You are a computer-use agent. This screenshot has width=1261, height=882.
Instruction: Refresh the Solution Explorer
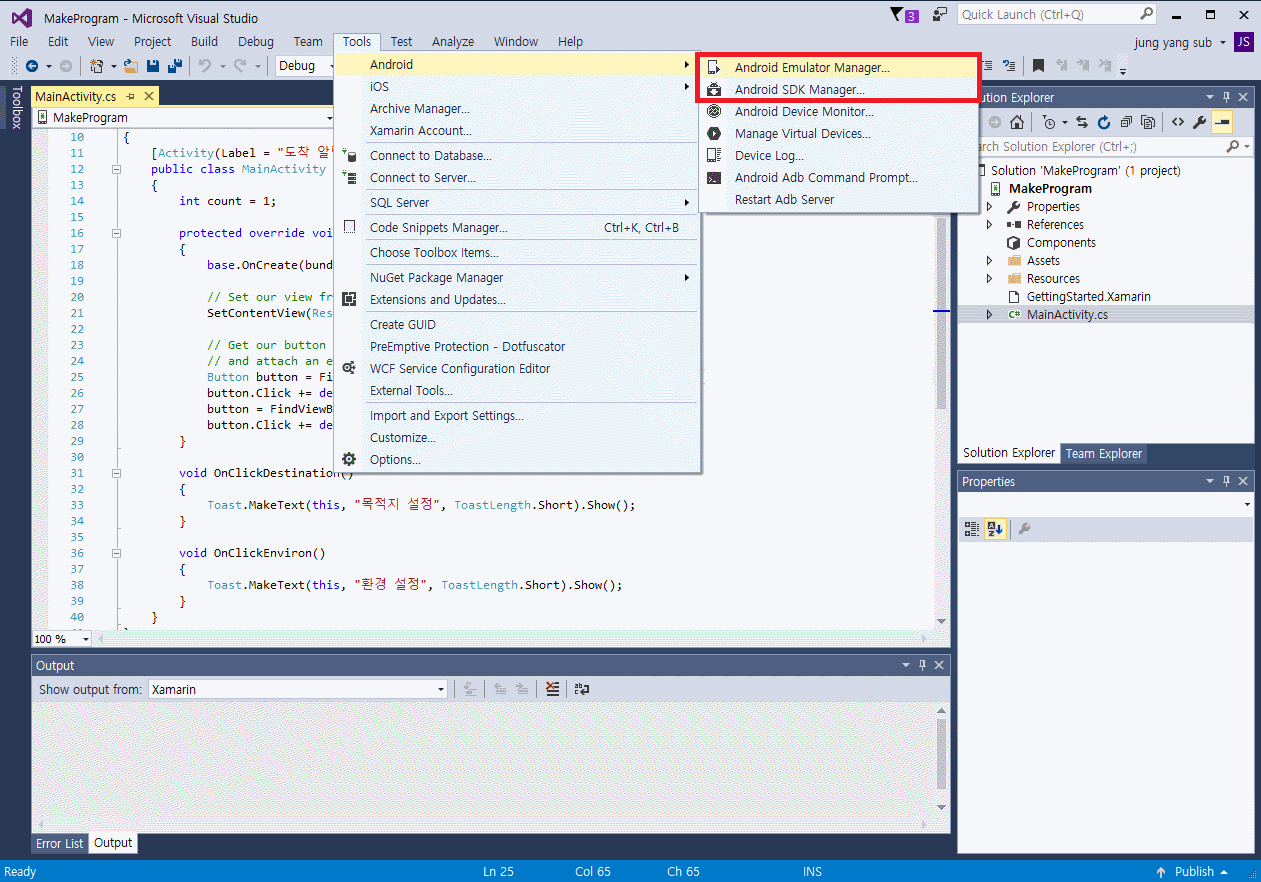click(1104, 122)
